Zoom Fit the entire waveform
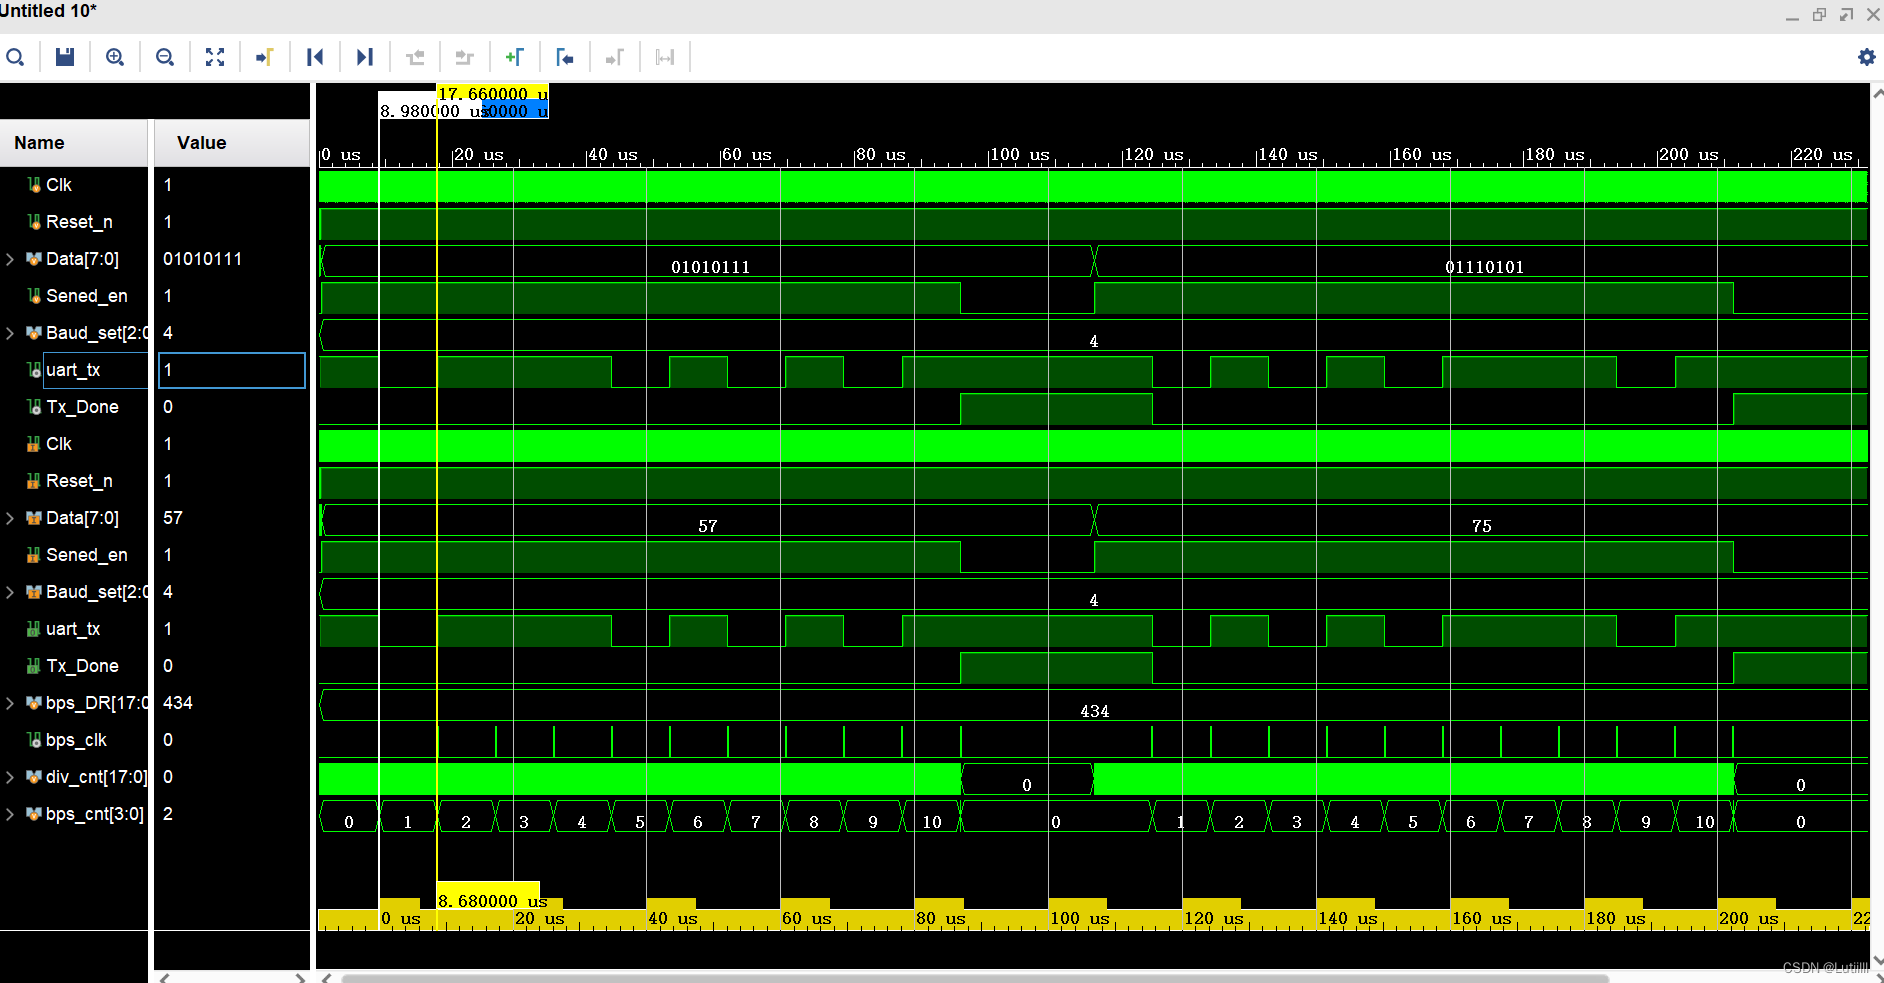Screen dimensions: 1884x983 pos(215,57)
